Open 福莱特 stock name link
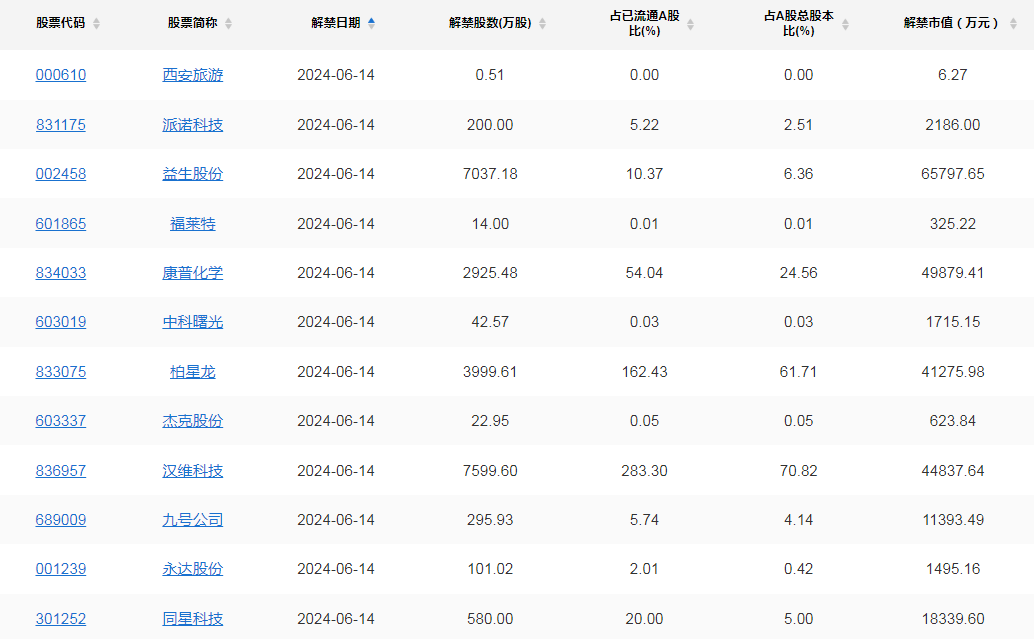1034x639 pixels. pyautogui.click(x=193, y=224)
